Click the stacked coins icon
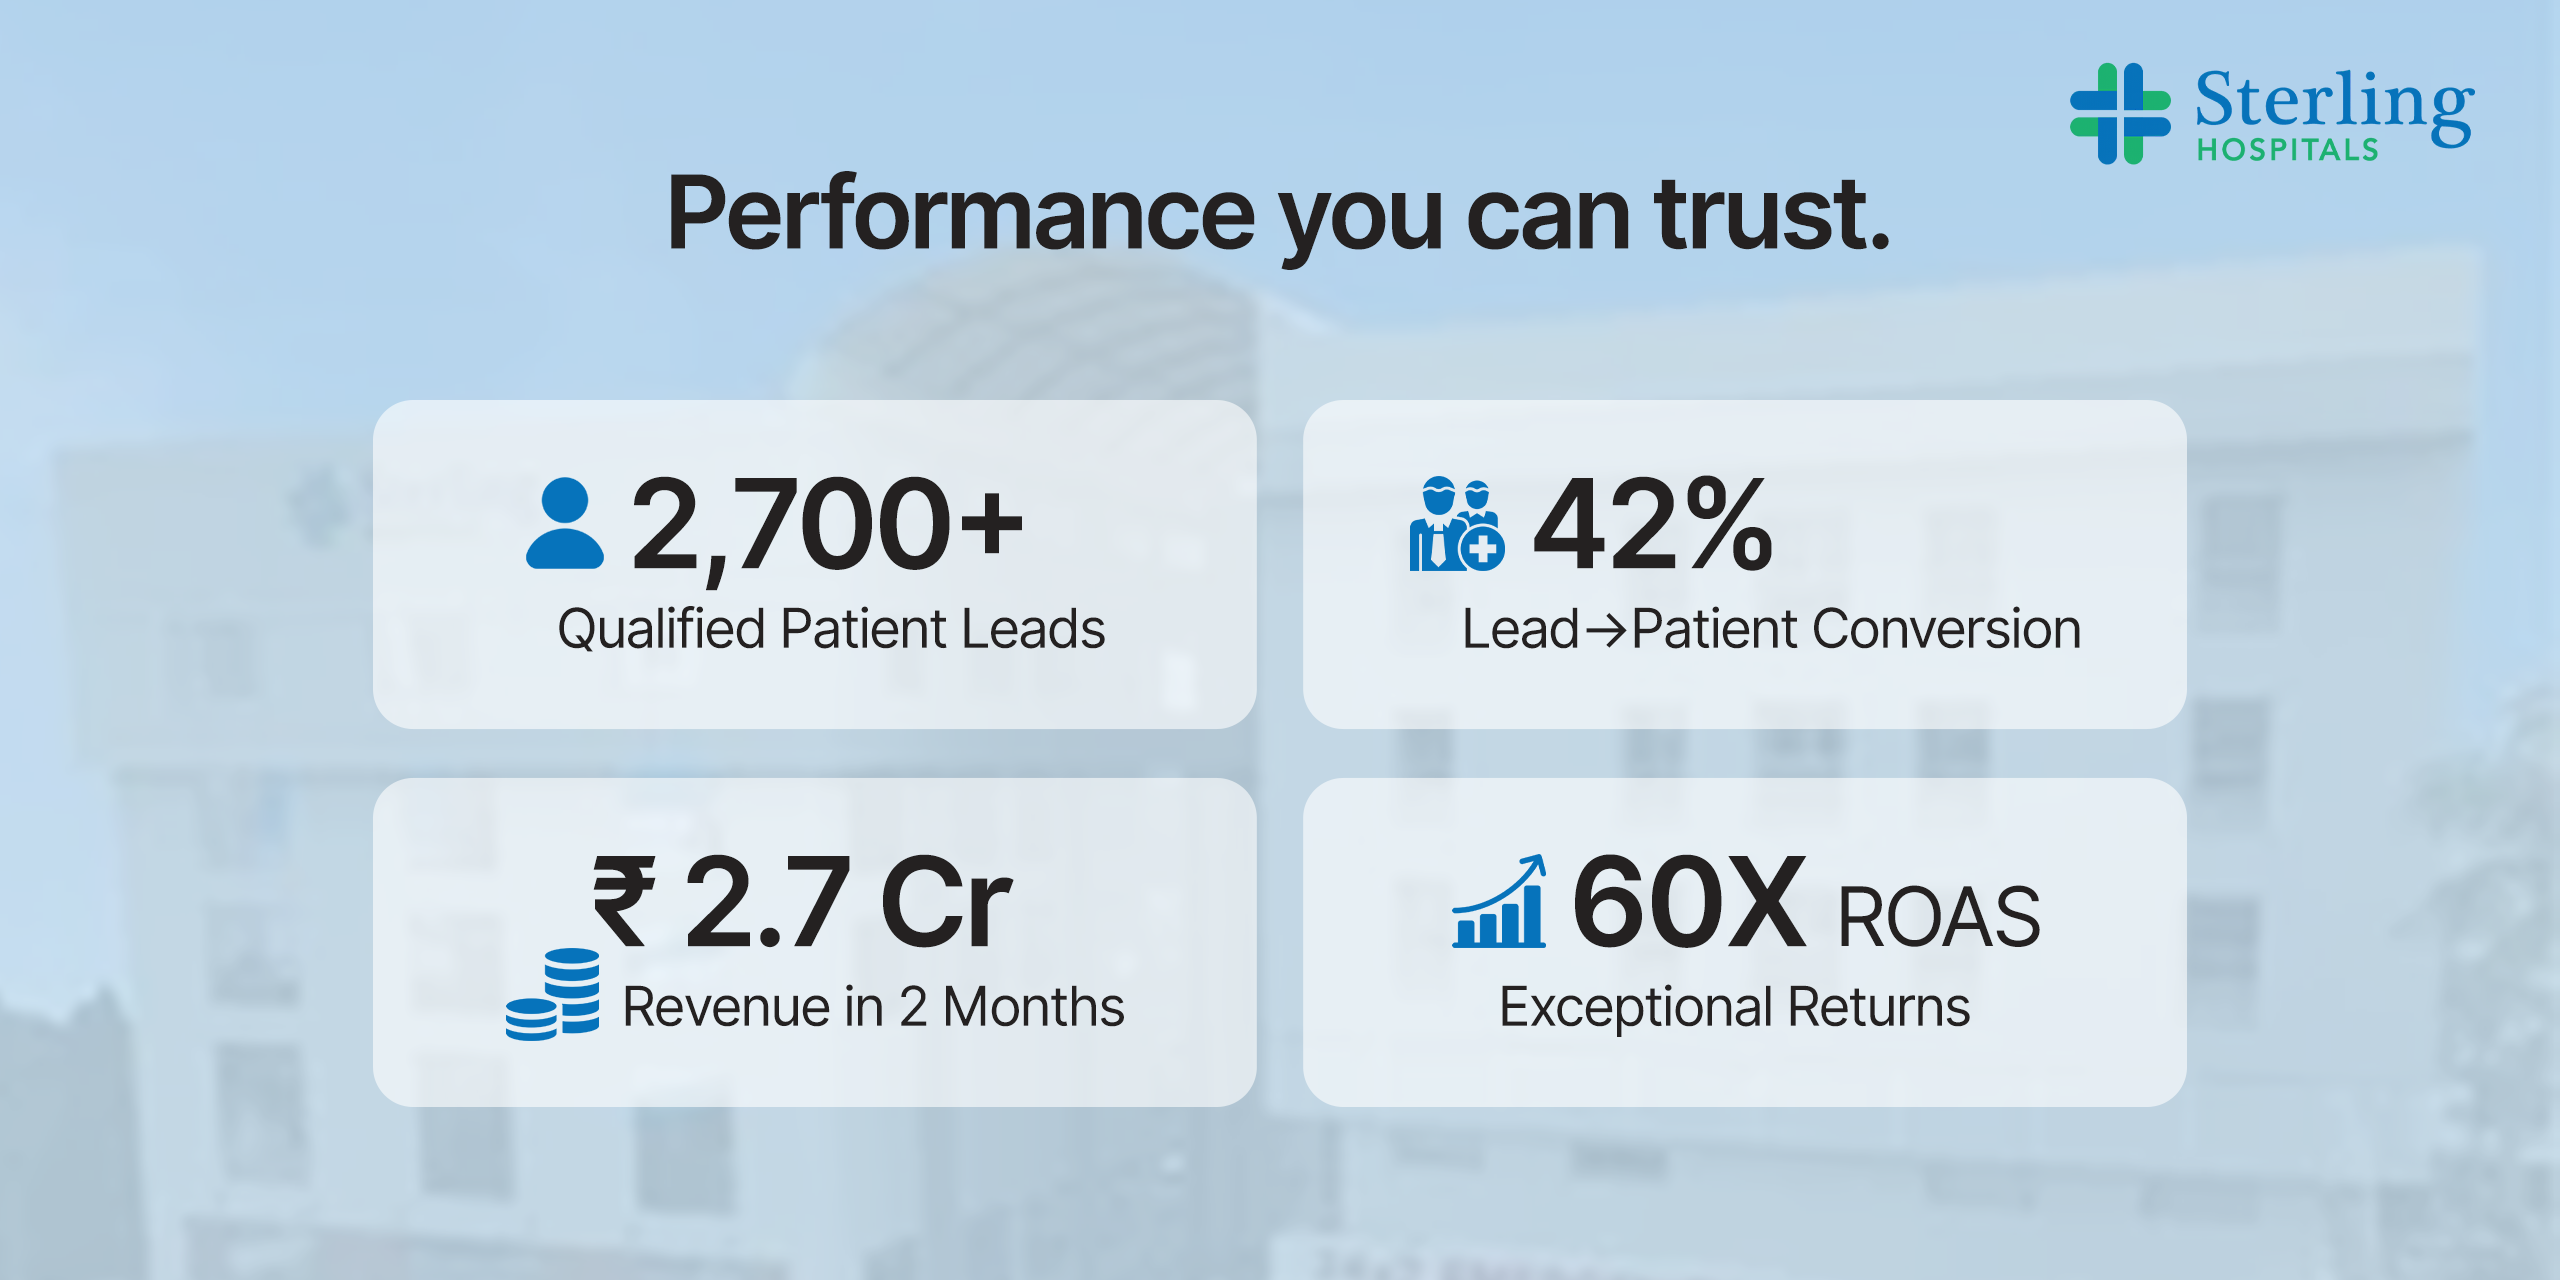 click(x=553, y=995)
